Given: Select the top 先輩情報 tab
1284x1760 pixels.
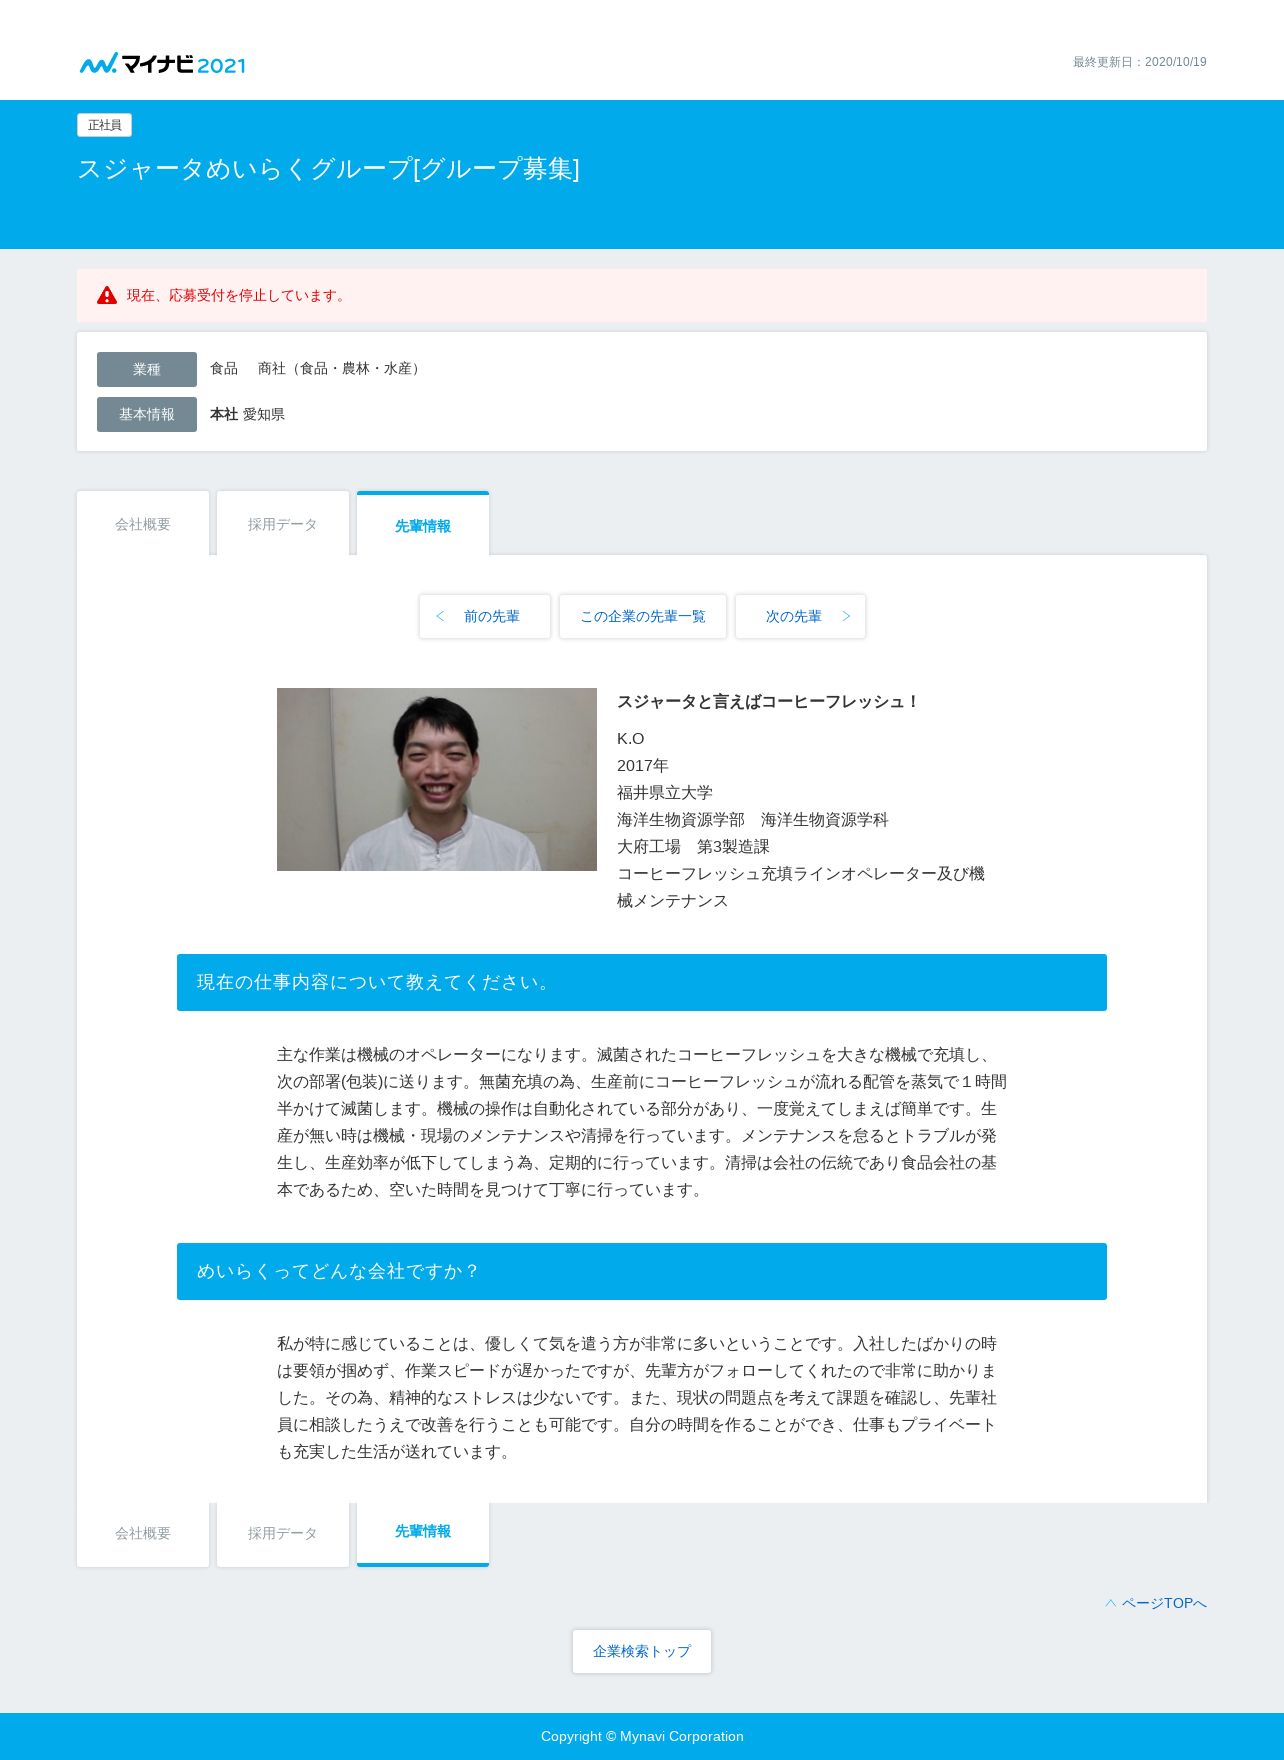Looking at the screenshot, I should click(423, 525).
